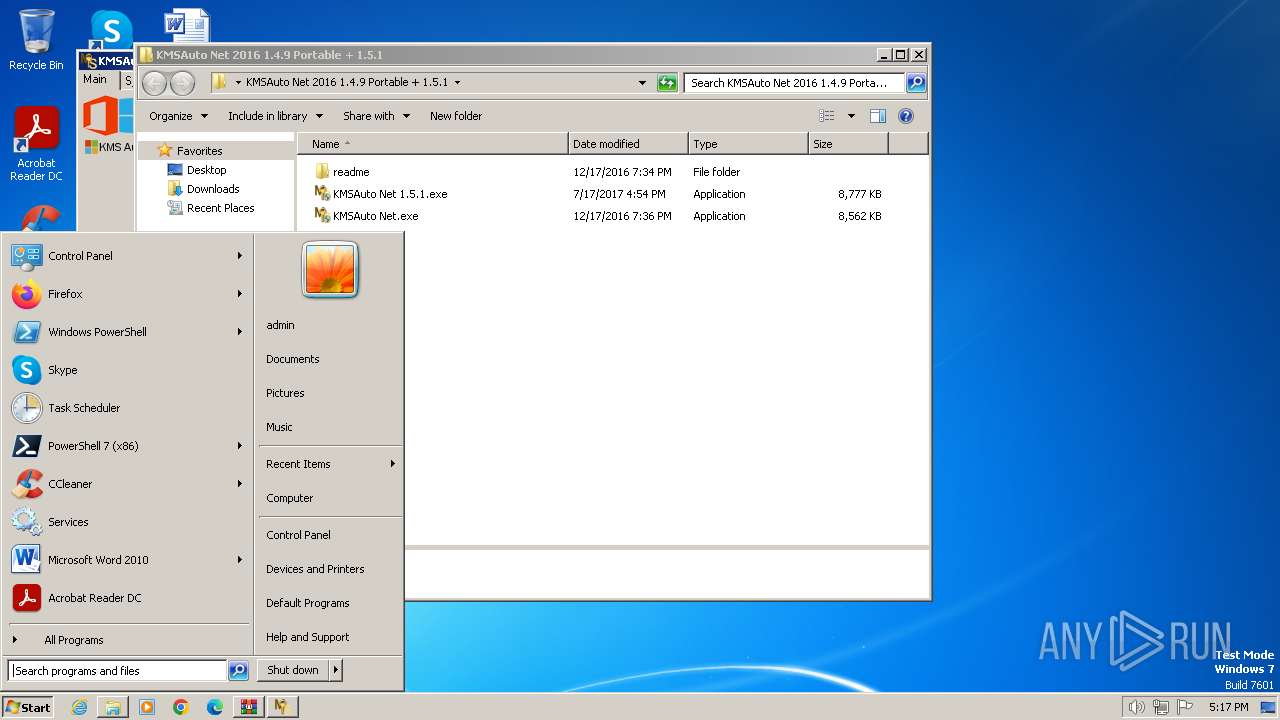The image size is (1280, 720).
Task: Open the Share with dropdown
Action: click(x=376, y=116)
